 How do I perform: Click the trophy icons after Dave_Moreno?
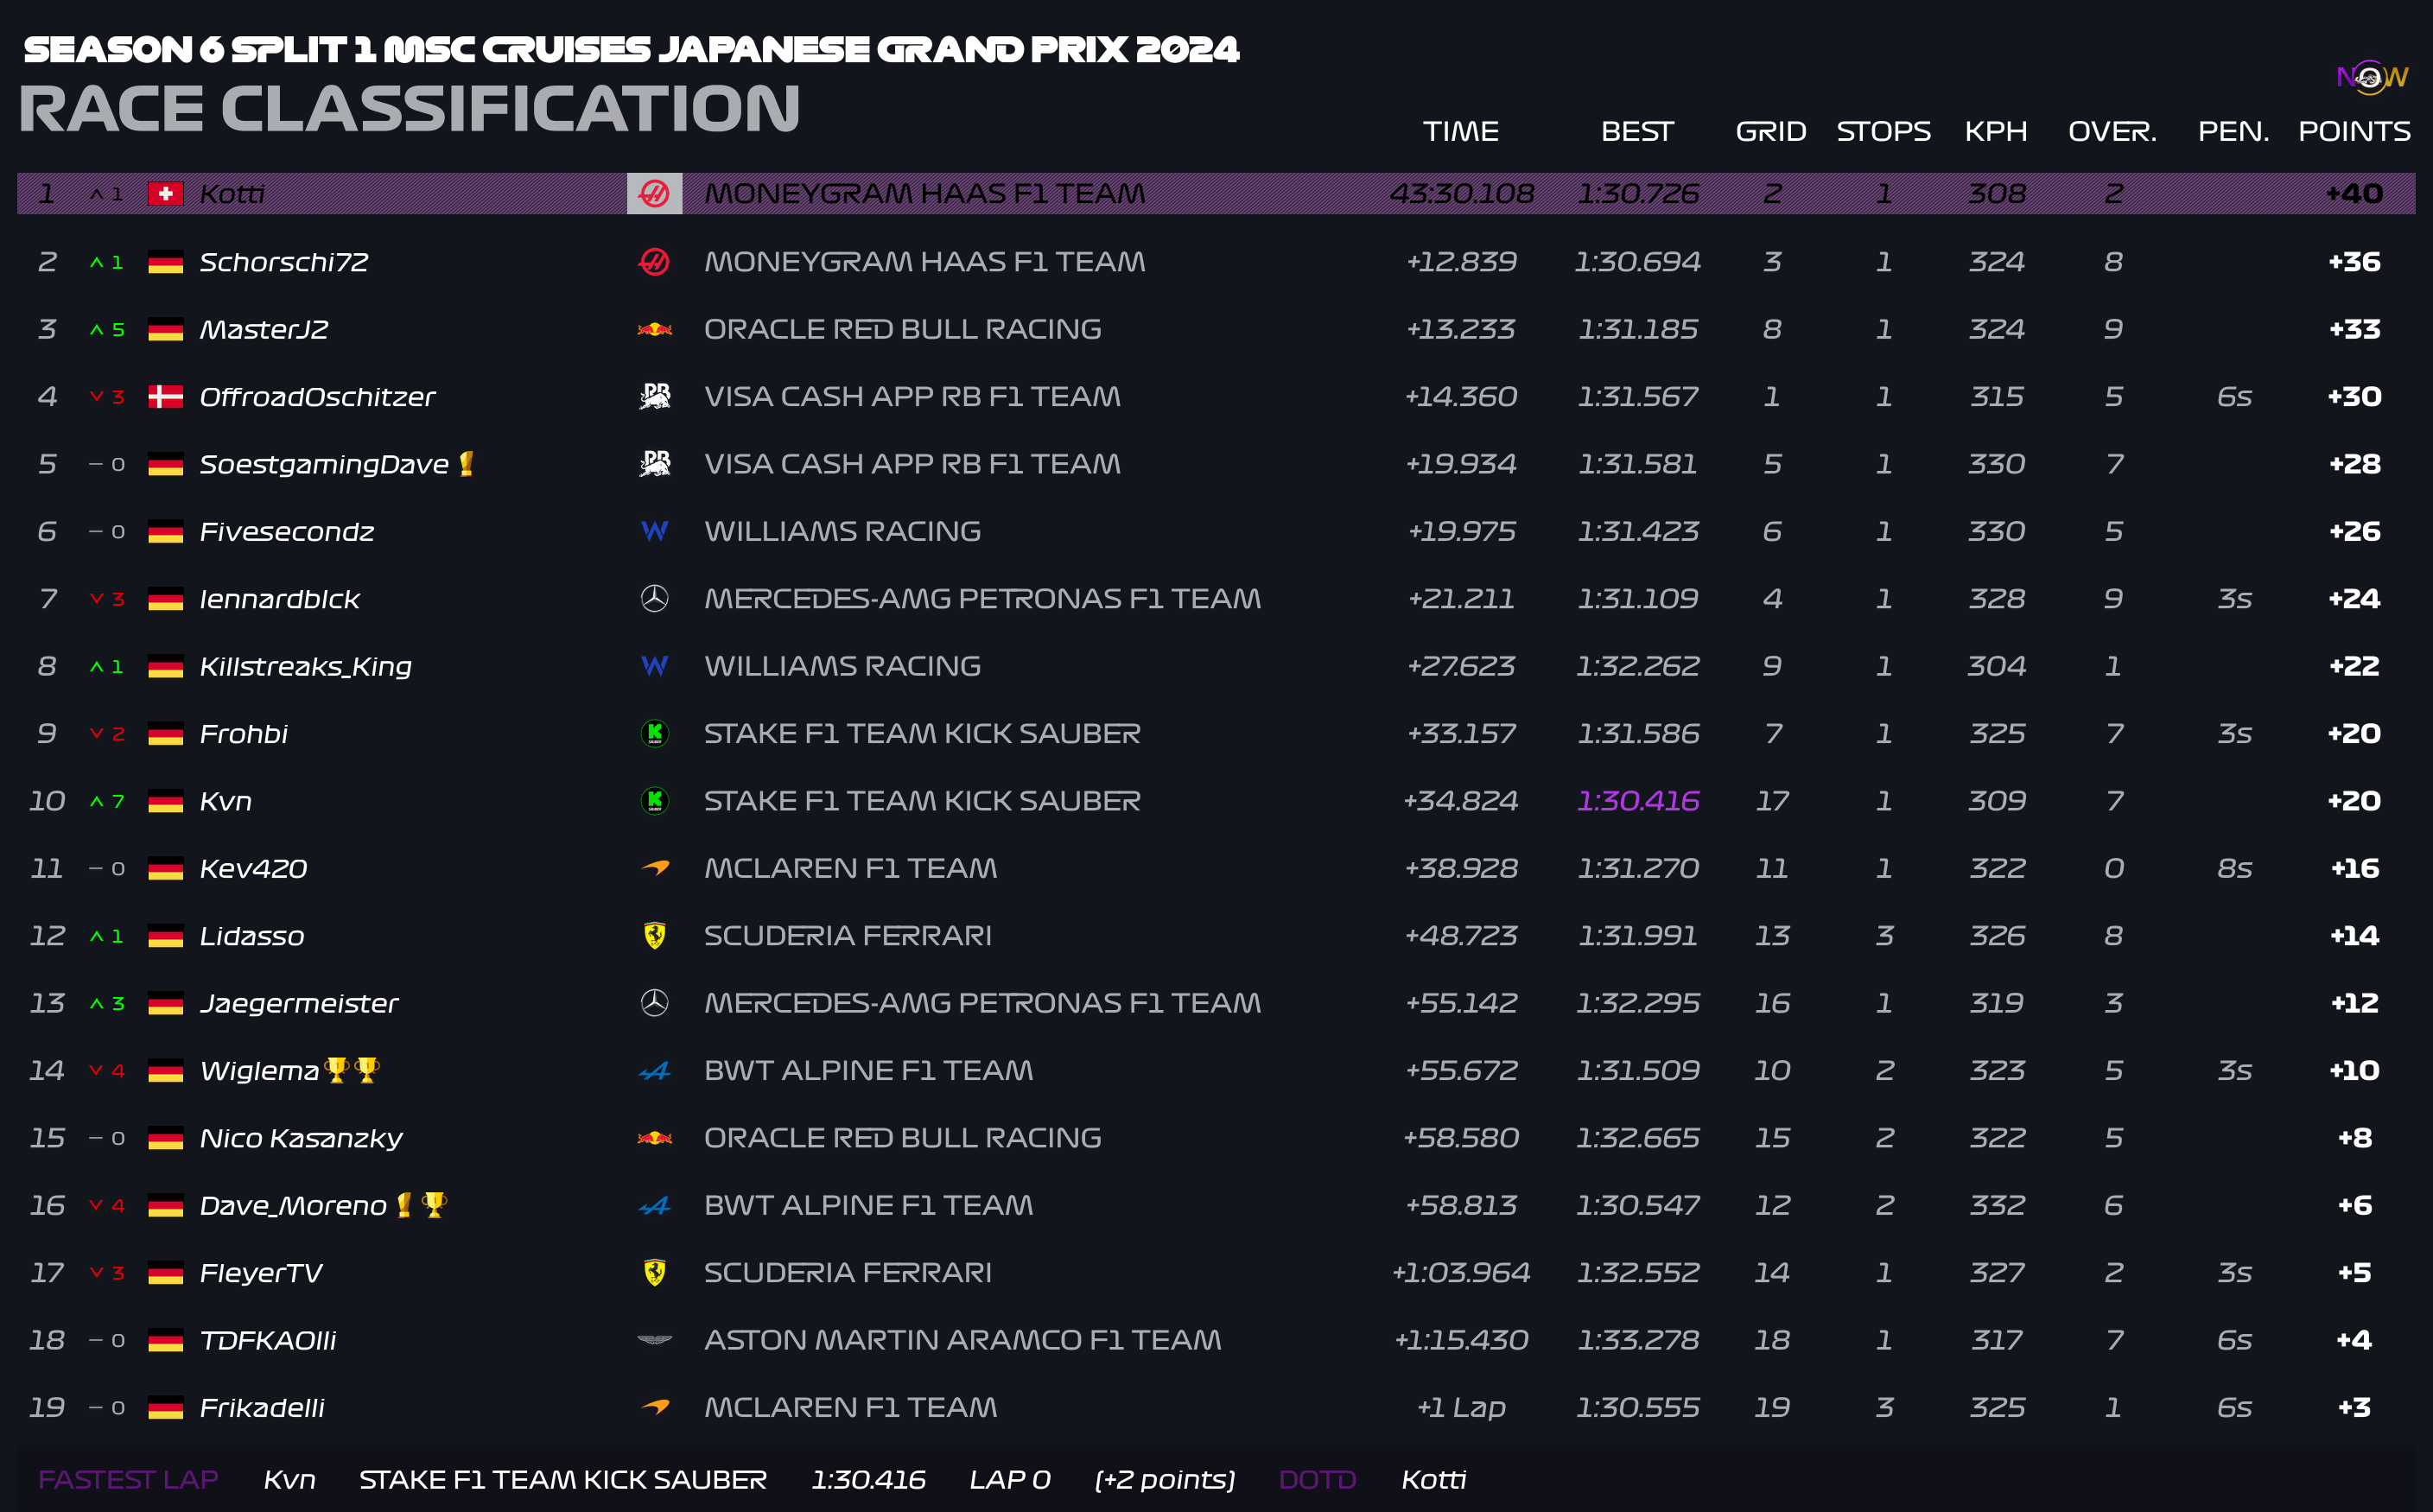coord(420,1205)
